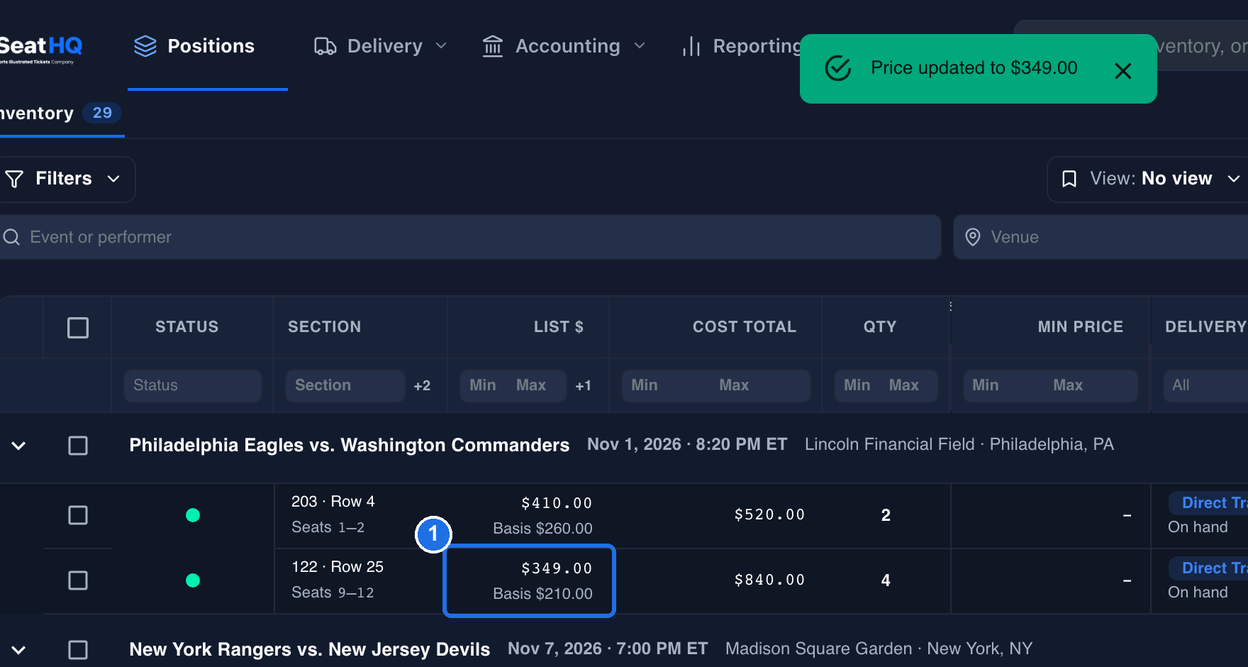
Task: Focus the List $ Min Max filter
Action: point(513,385)
